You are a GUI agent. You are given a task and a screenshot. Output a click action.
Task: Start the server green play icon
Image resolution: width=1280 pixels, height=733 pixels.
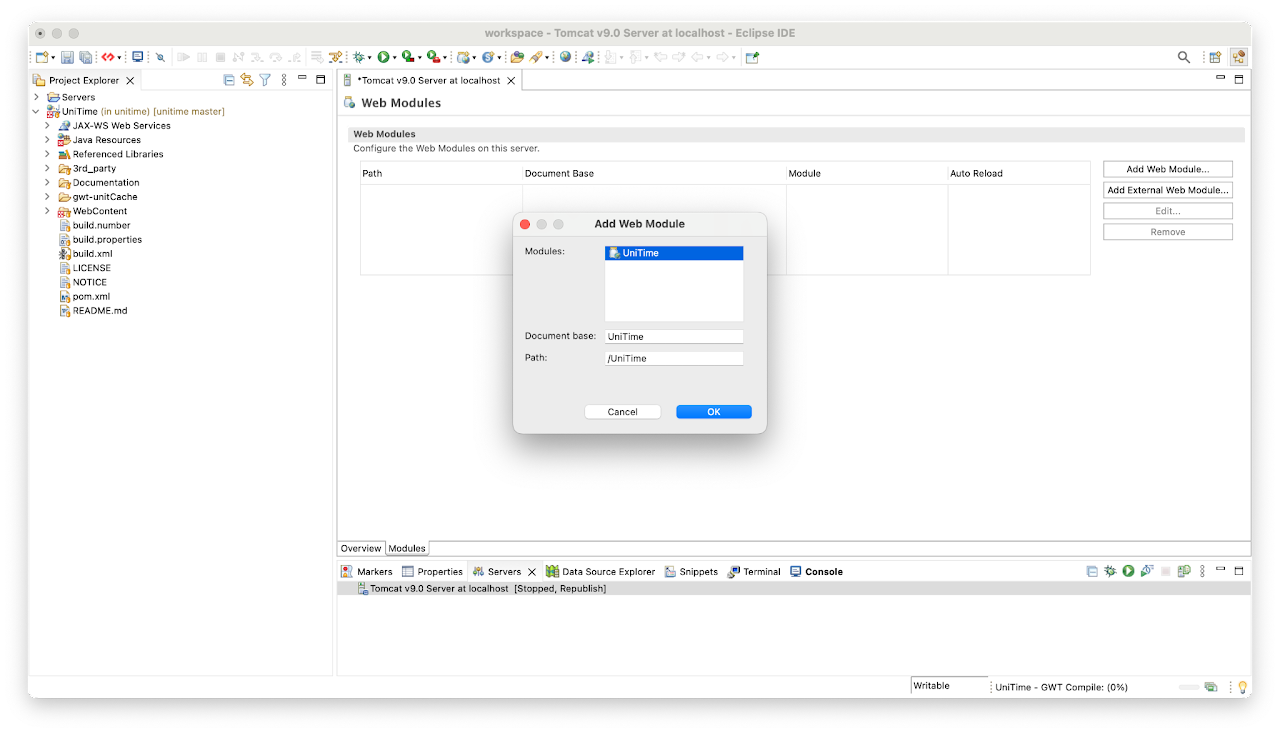click(1128, 571)
